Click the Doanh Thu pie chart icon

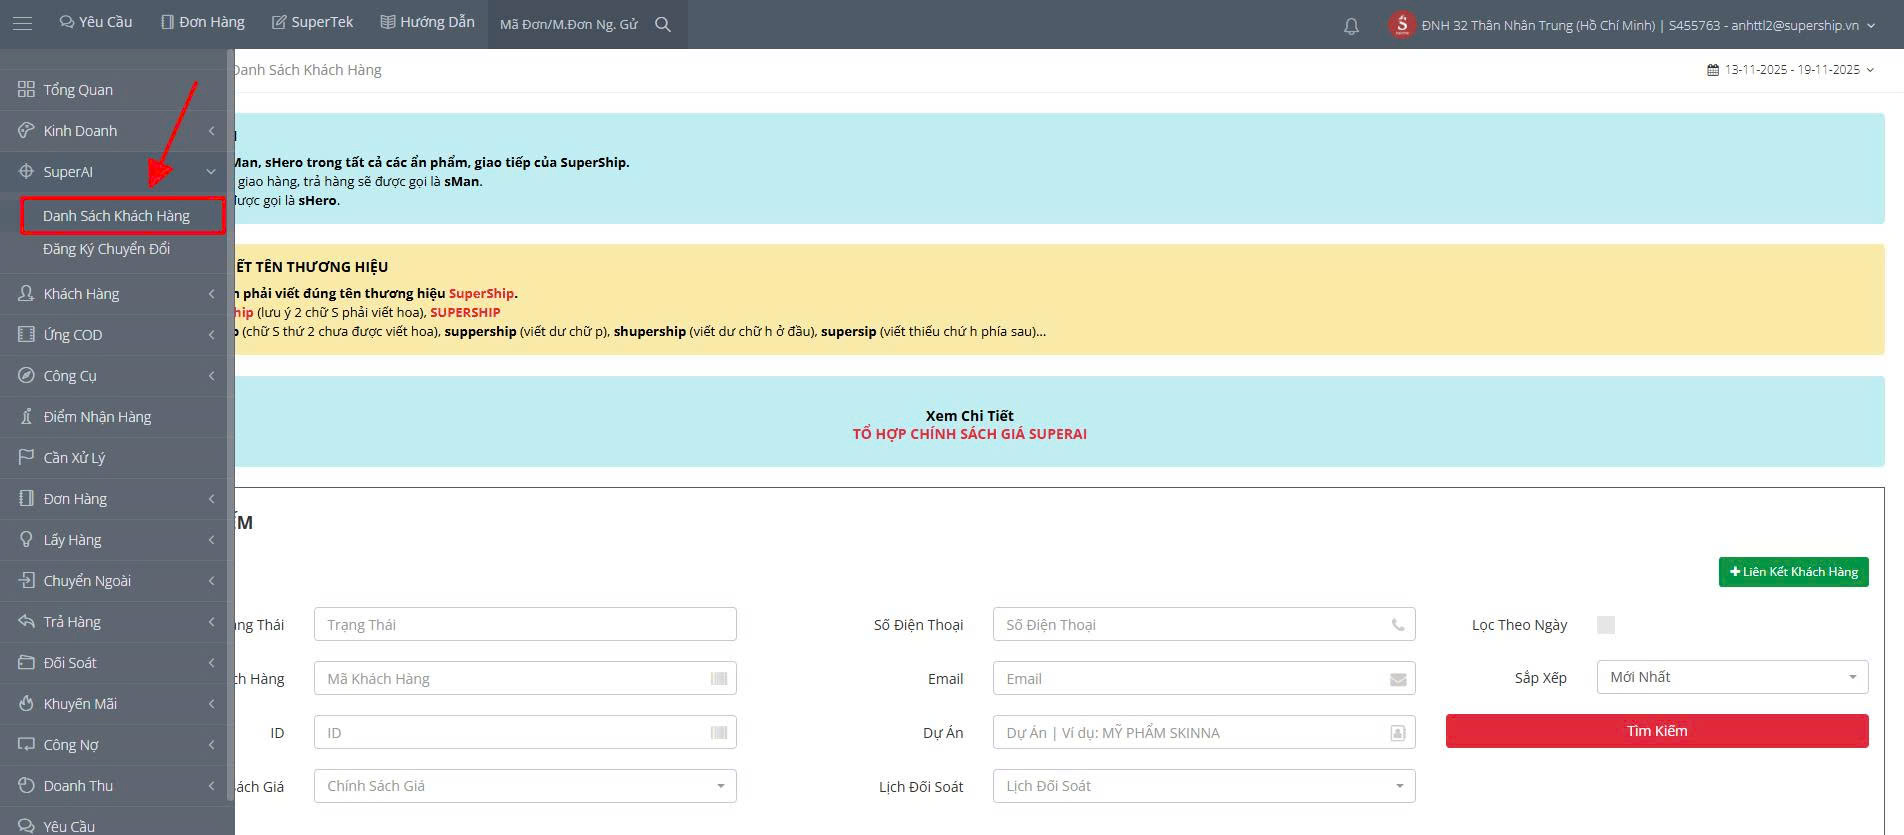[26, 786]
